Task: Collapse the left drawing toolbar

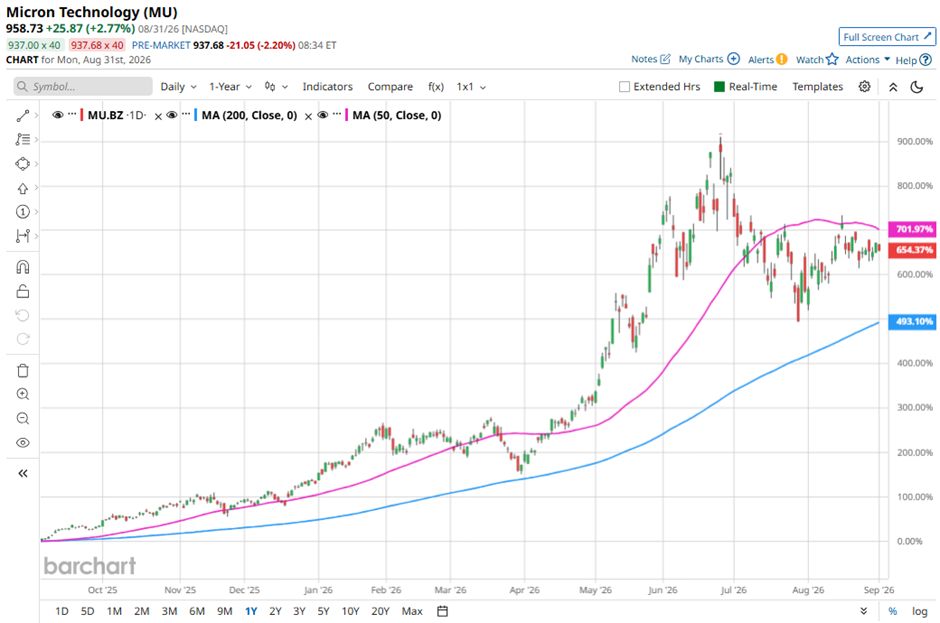Action: [23, 473]
